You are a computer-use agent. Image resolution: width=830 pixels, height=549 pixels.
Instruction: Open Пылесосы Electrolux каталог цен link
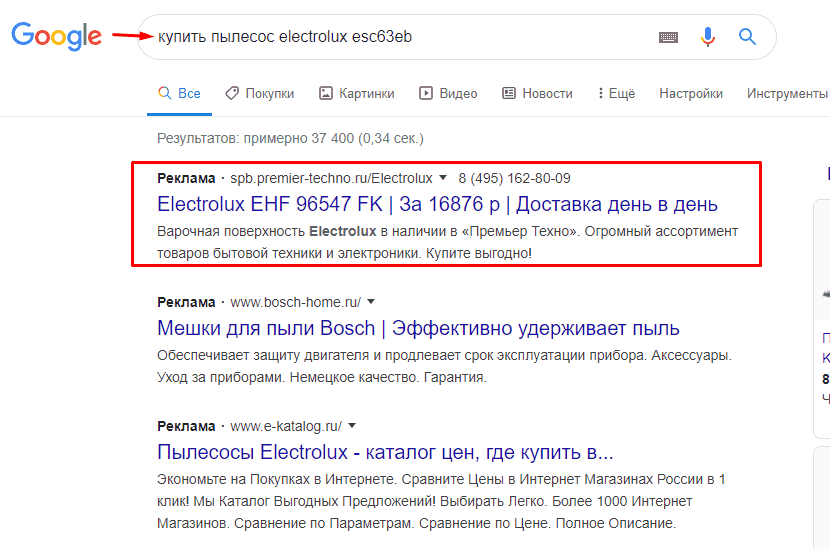click(x=385, y=452)
